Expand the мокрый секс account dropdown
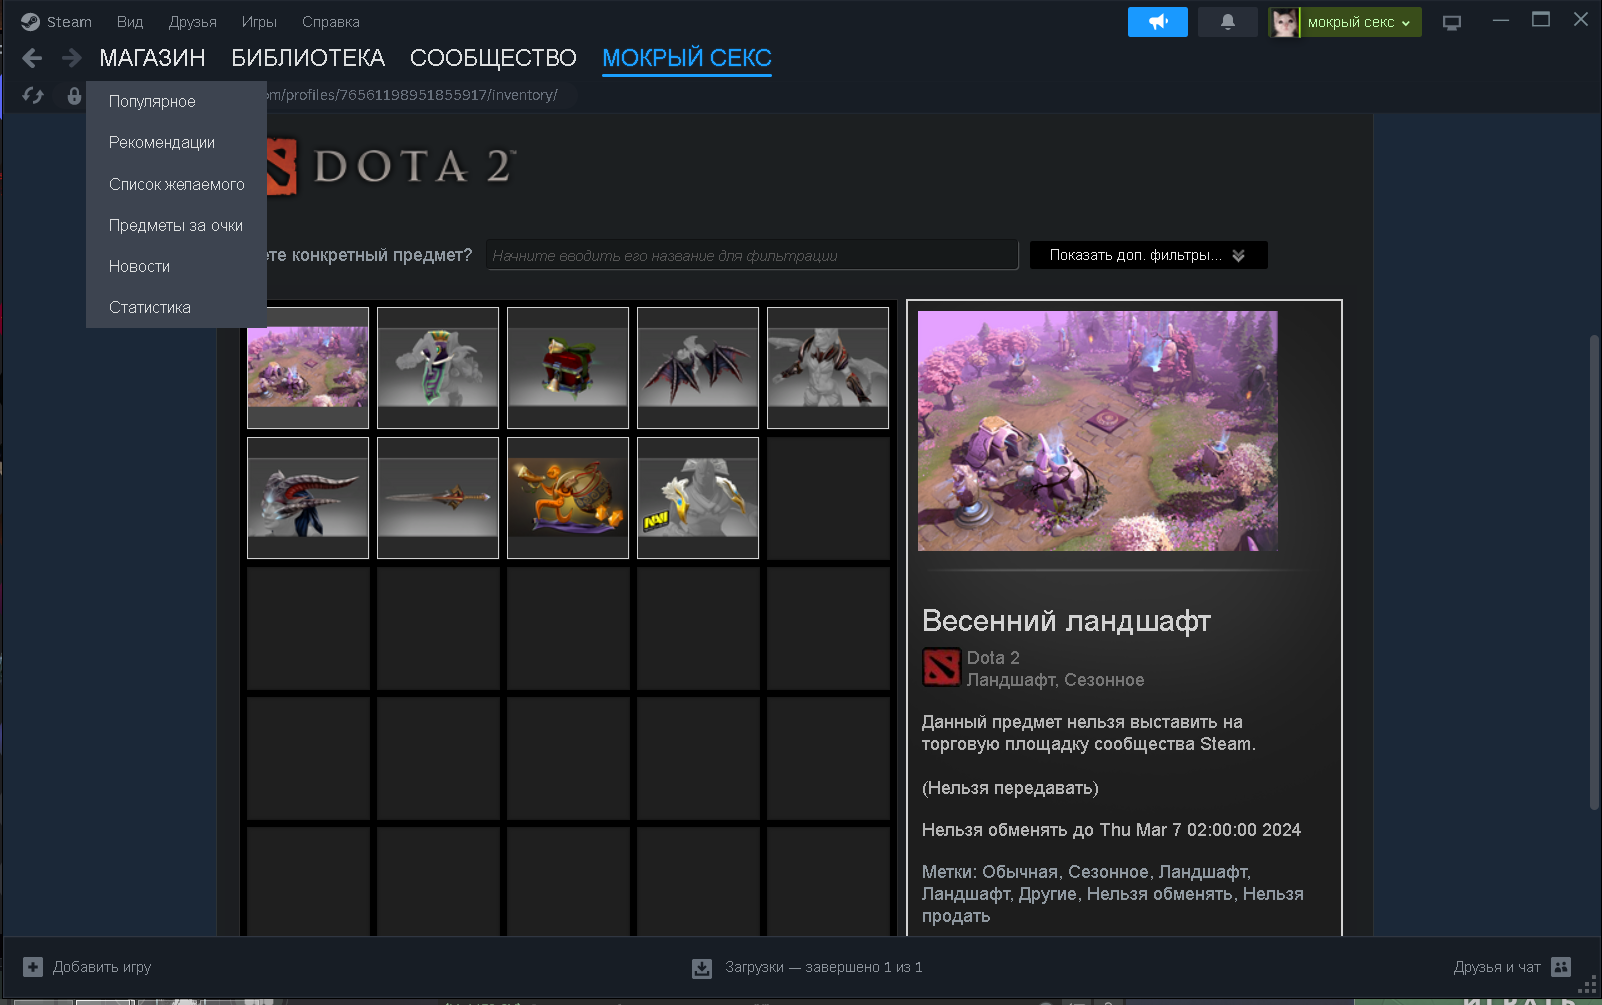The width and height of the screenshot is (1602, 1005). click(1360, 22)
